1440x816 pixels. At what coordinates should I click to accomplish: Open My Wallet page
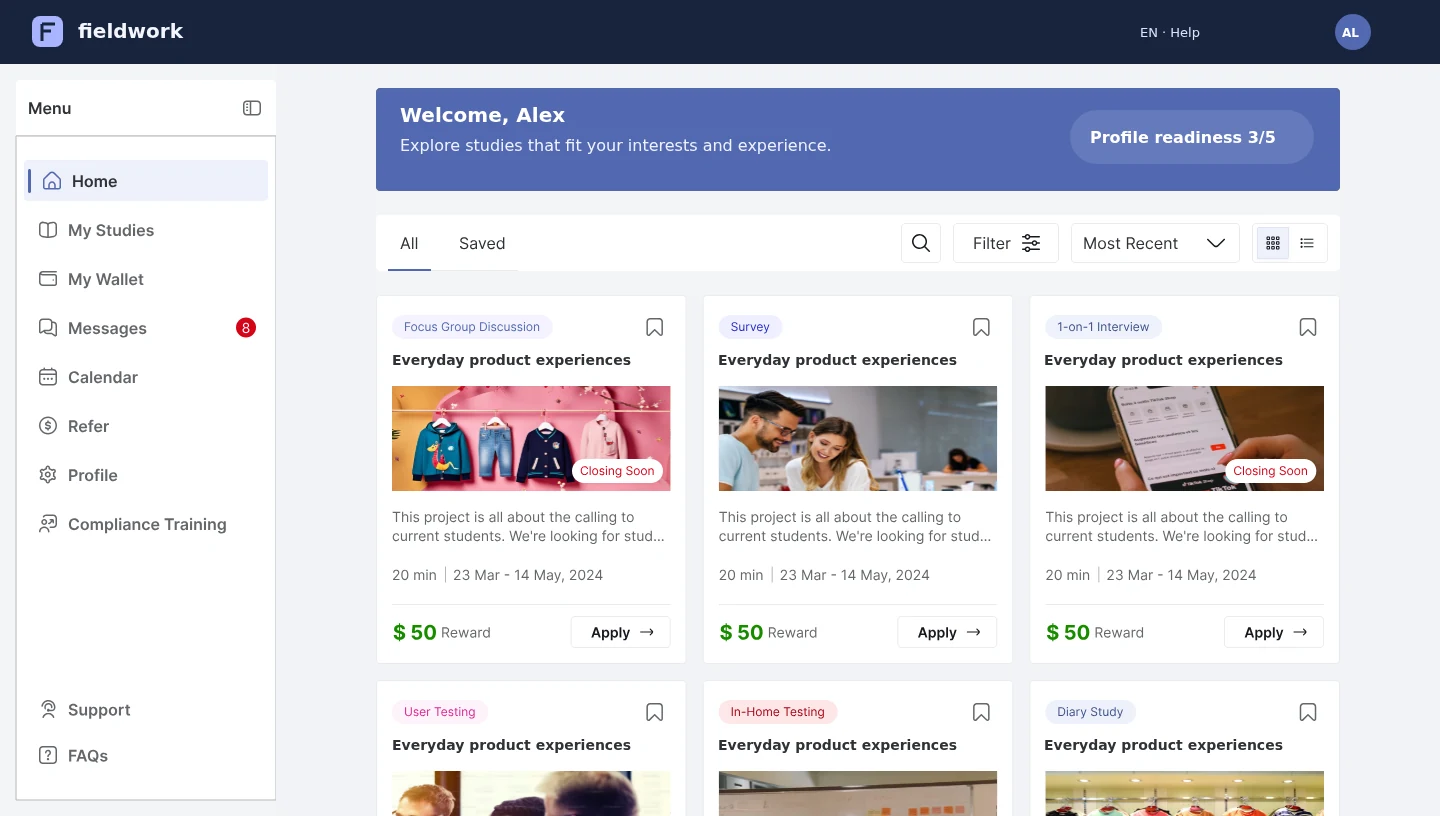tap(146, 279)
